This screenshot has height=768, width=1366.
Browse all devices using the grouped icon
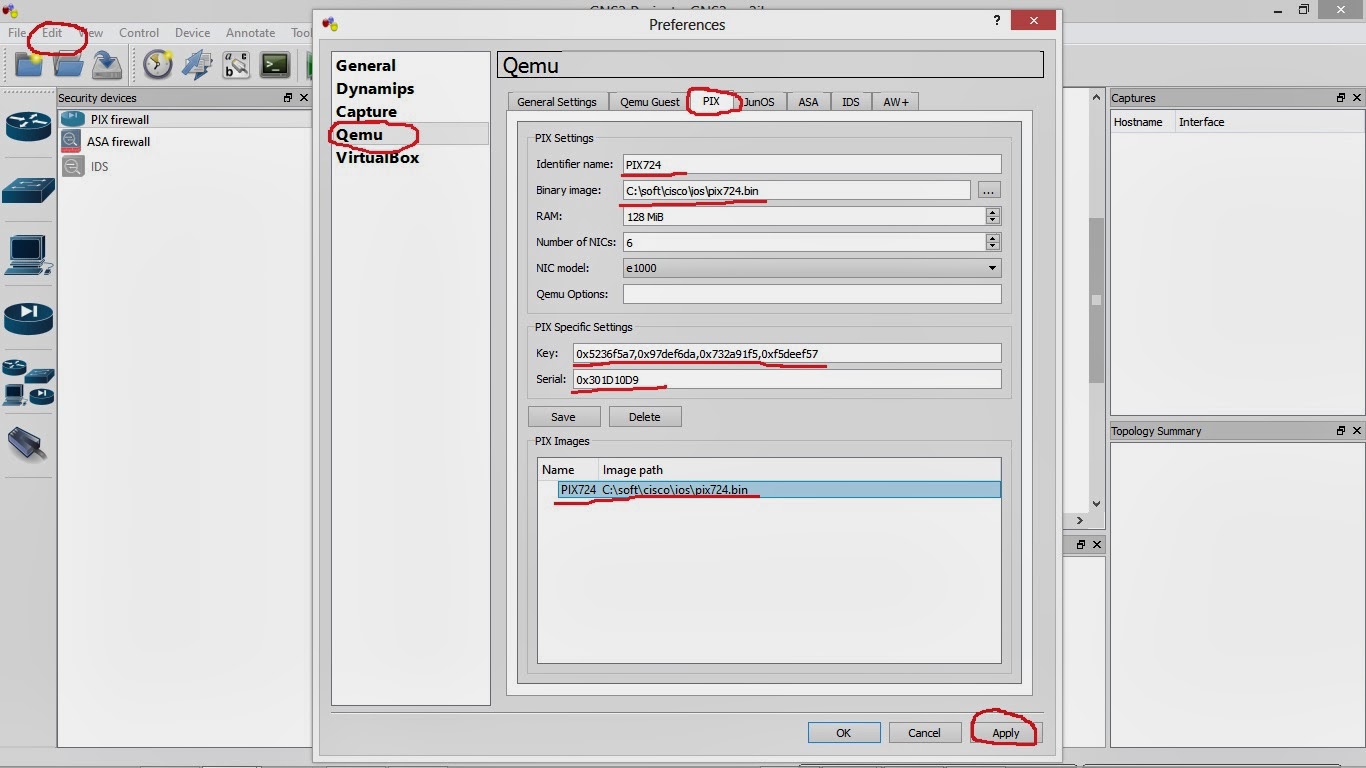point(28,383)
